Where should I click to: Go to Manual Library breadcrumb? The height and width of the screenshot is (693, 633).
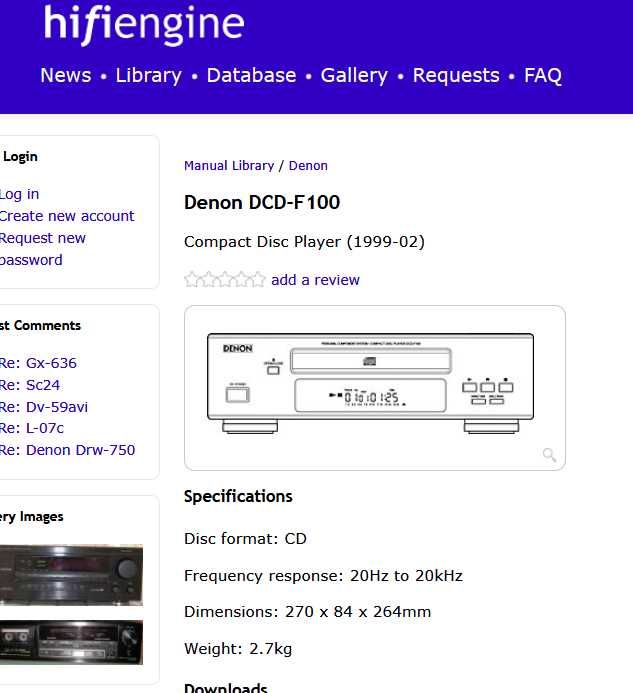click(229, 166)
